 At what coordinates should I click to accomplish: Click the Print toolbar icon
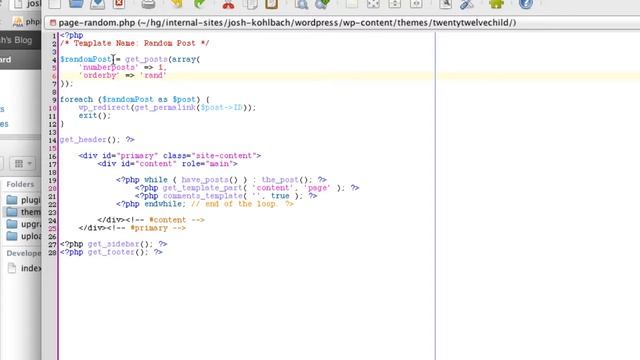(148, 4)
